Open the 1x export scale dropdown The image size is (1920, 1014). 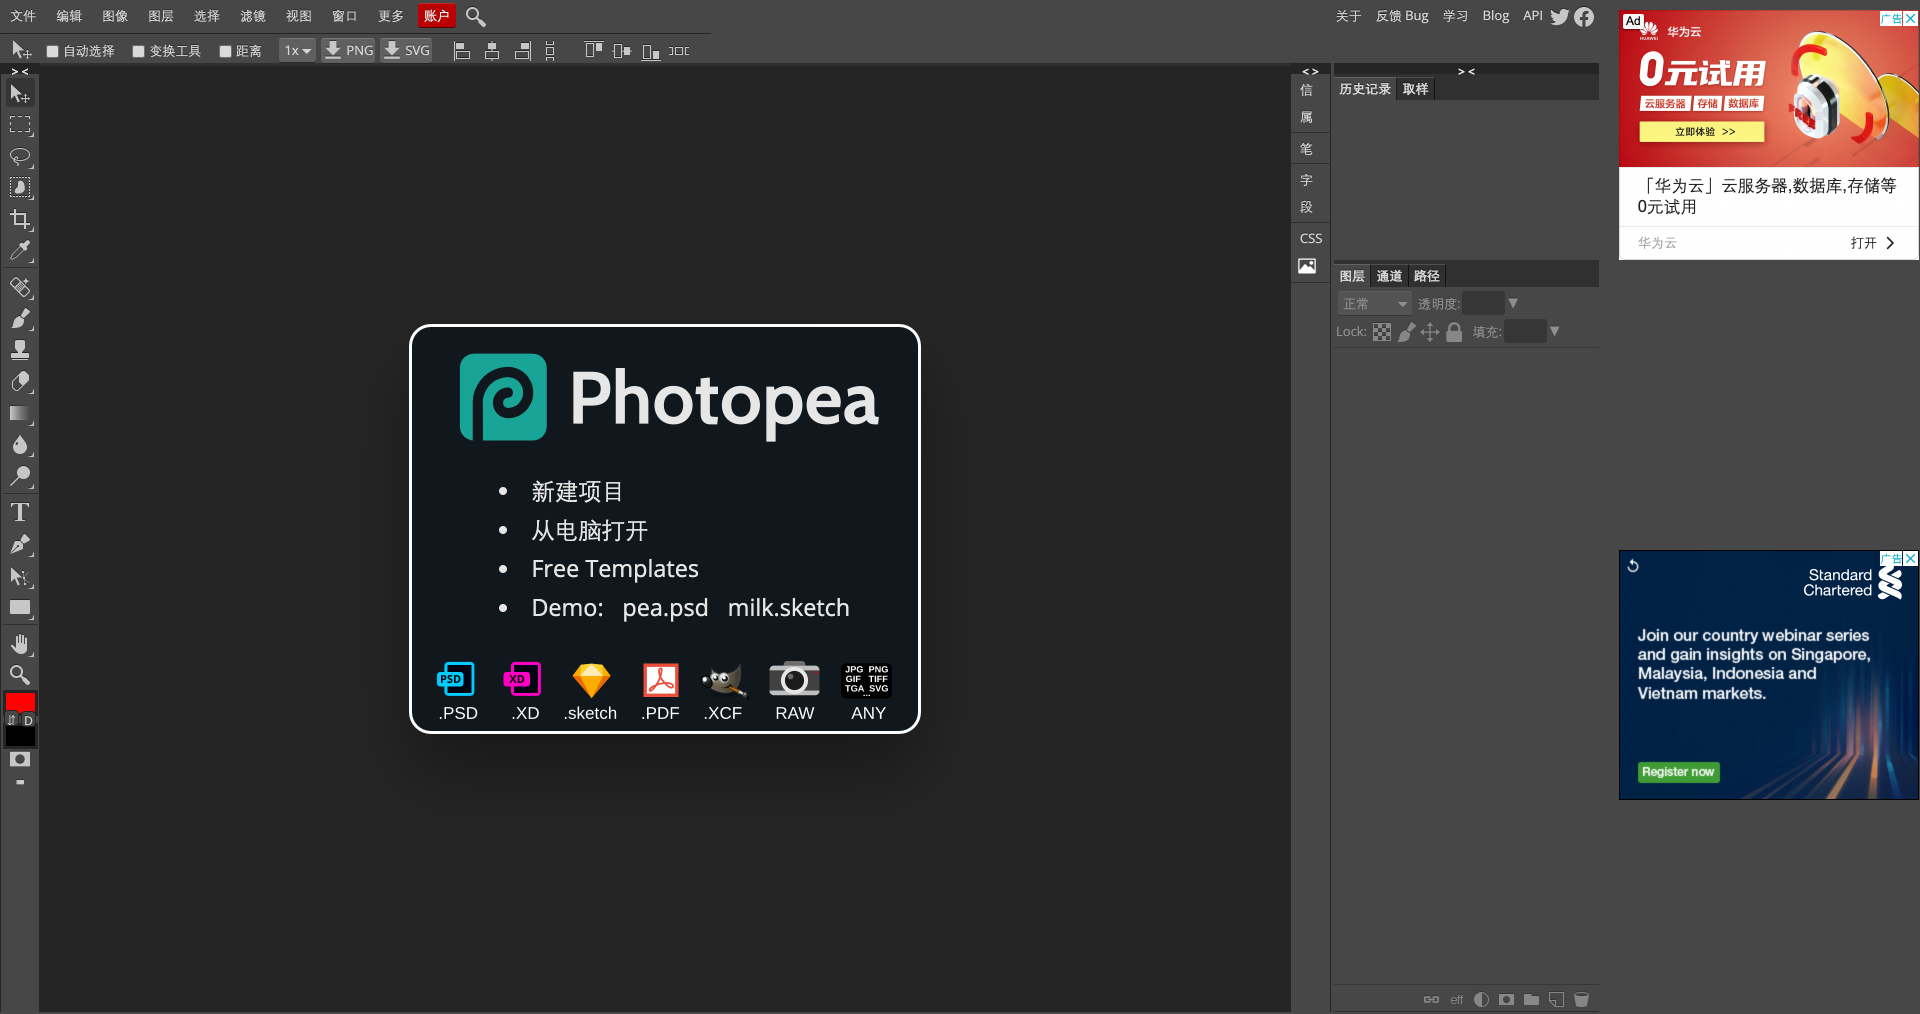pos(297,51)
